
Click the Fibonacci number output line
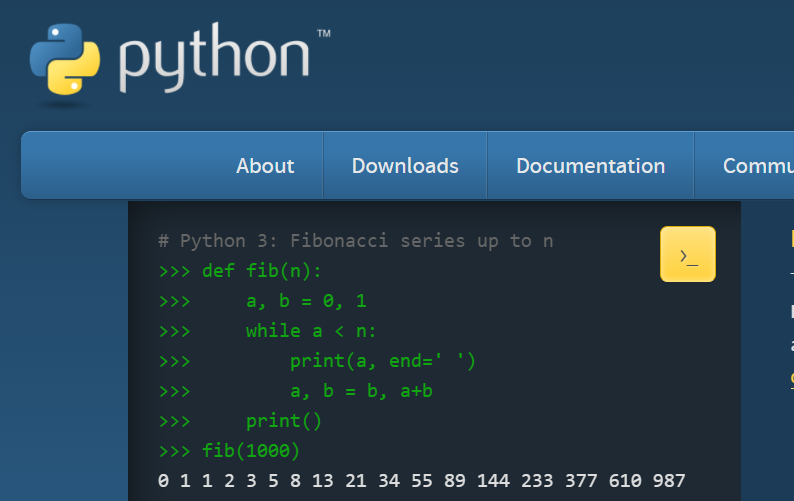[x=421, y=481]
